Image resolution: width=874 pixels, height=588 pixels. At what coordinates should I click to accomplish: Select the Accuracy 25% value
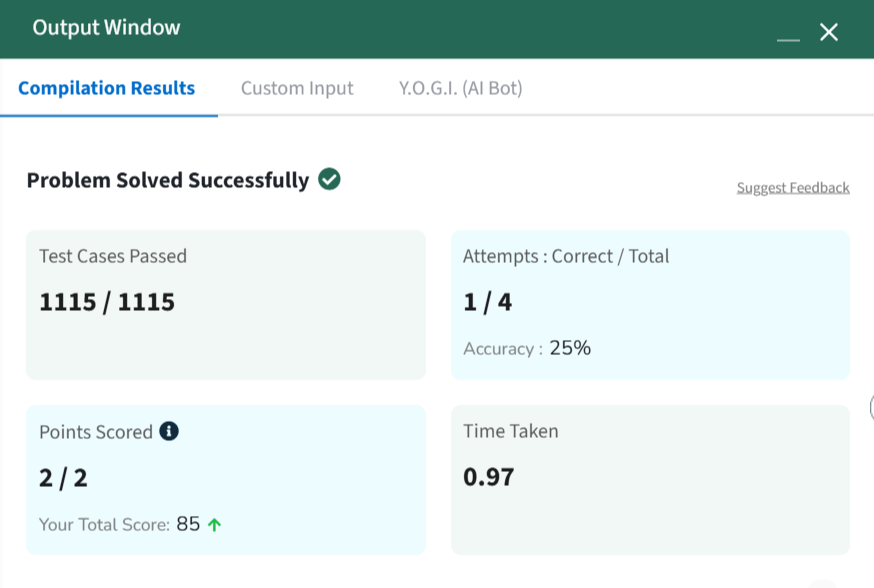(x=570, y=348)
